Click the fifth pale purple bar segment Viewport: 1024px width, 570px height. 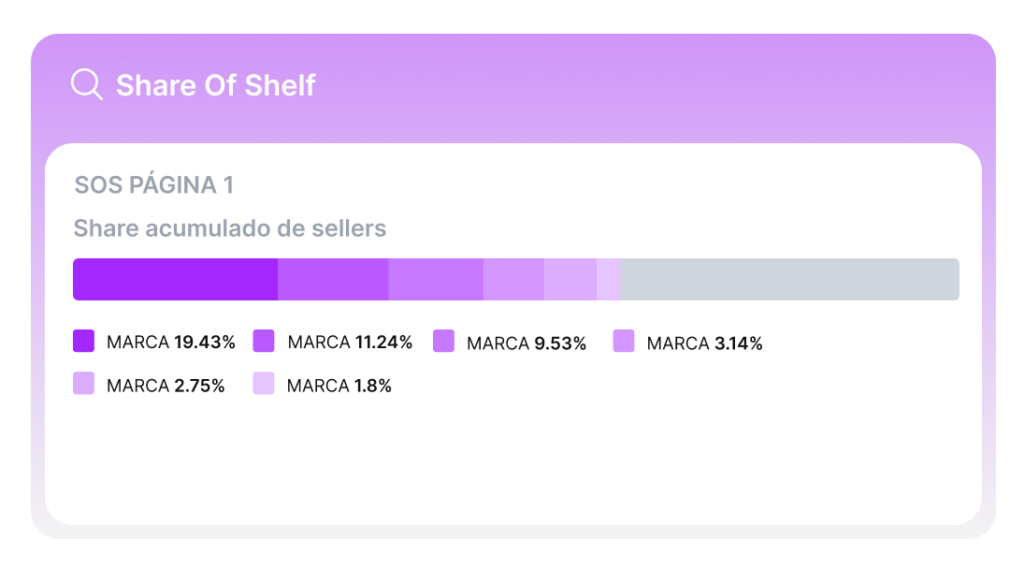click(x=570, y=279)
